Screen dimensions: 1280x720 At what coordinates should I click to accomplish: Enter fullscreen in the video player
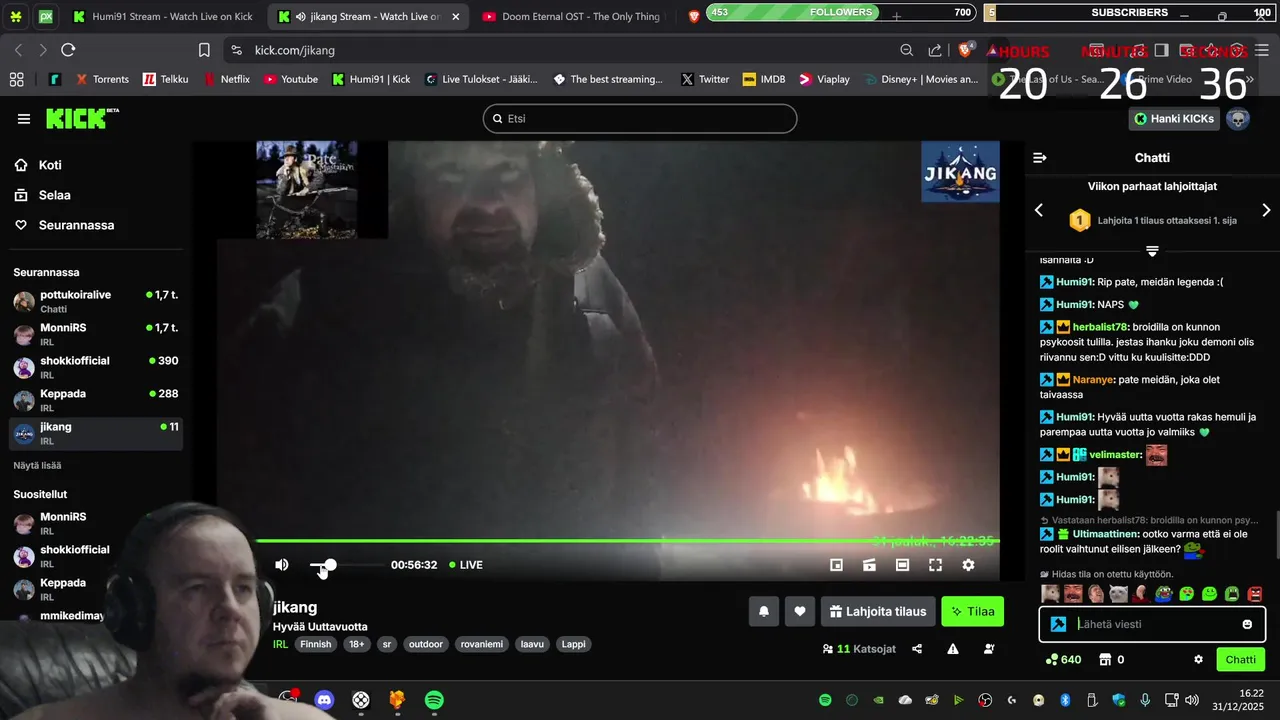935,565
